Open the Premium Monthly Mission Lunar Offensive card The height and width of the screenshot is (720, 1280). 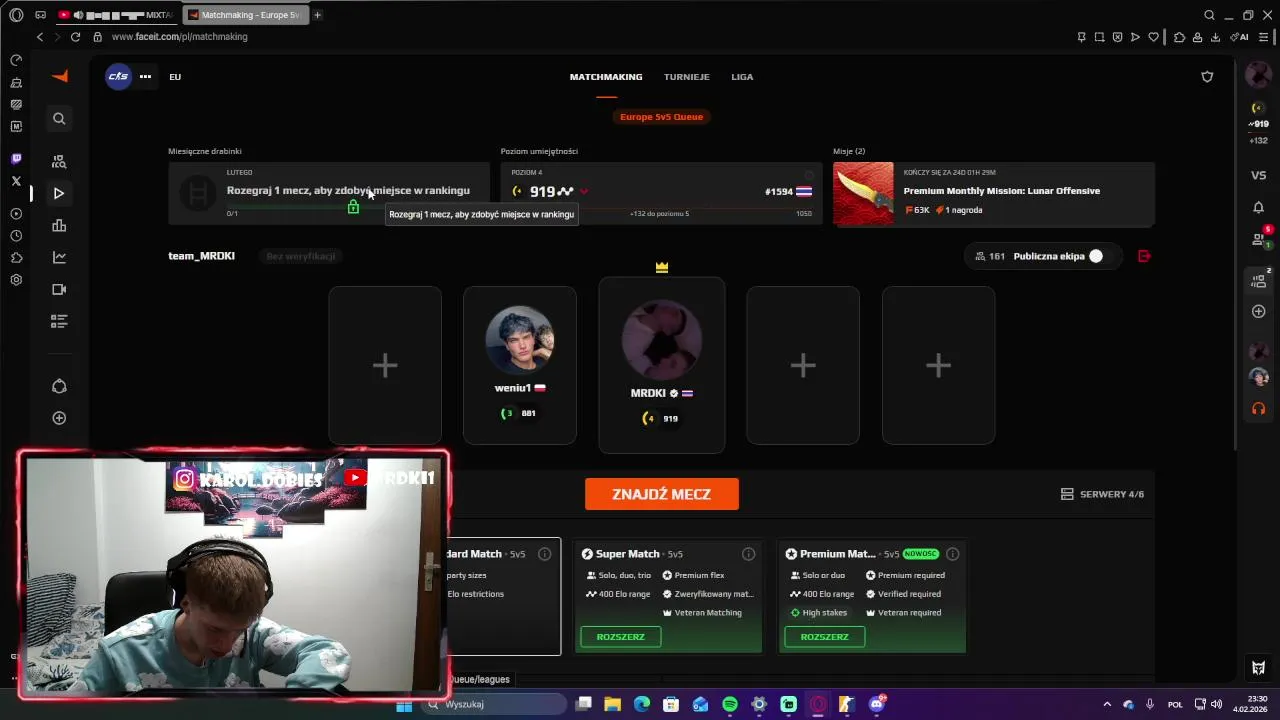pyautogui.click(x=994, y=193)
